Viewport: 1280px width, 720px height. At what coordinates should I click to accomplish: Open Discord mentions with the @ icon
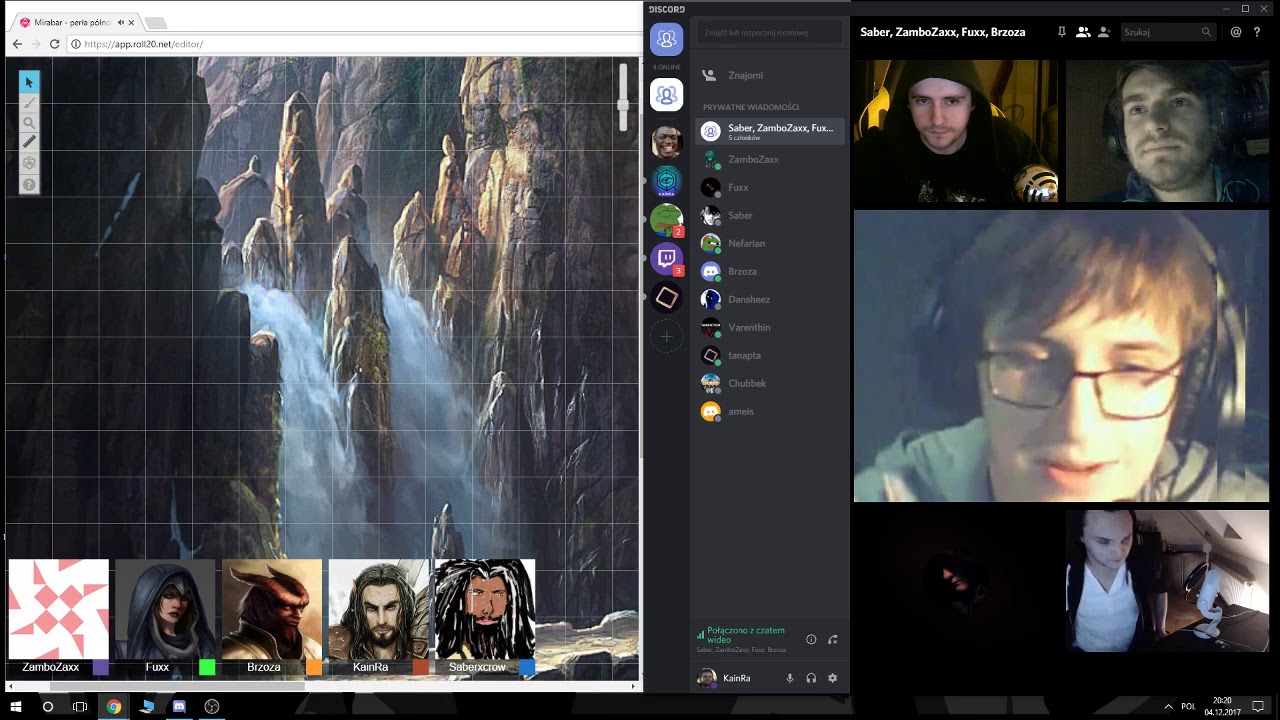[x=1236, y=32]
